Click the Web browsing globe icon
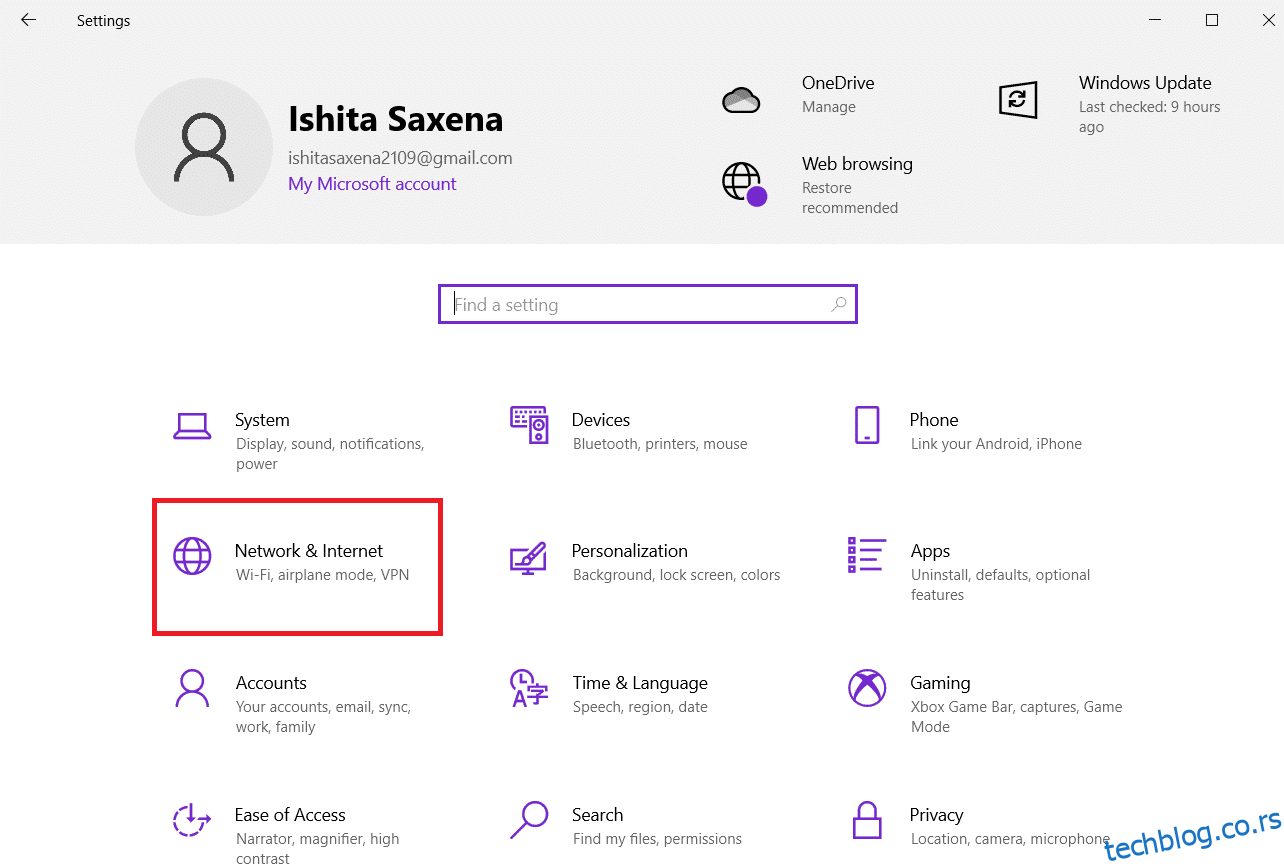The image size is (1284, 868). coord(743,183)
